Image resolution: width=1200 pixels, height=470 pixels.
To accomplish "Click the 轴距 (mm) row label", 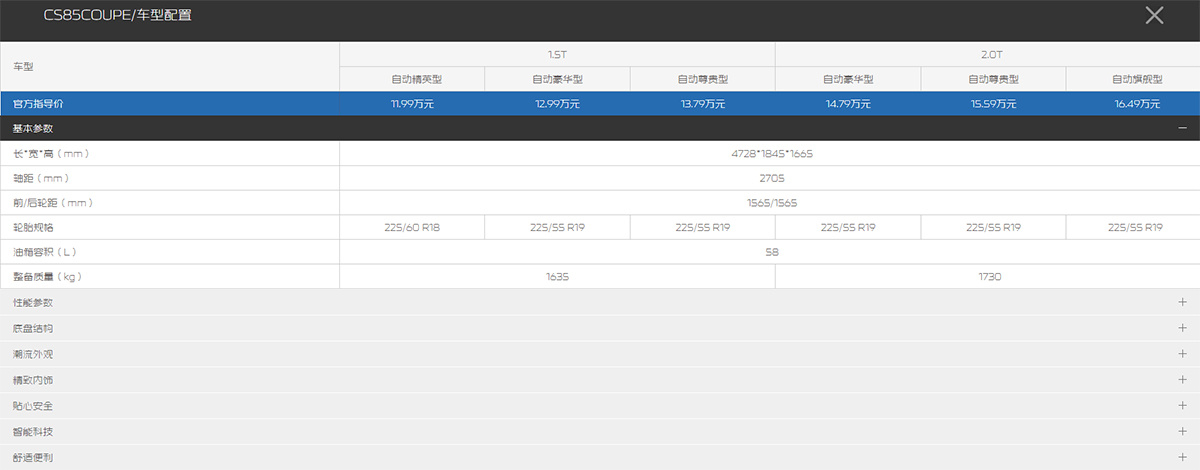I will tap(40, 178).
